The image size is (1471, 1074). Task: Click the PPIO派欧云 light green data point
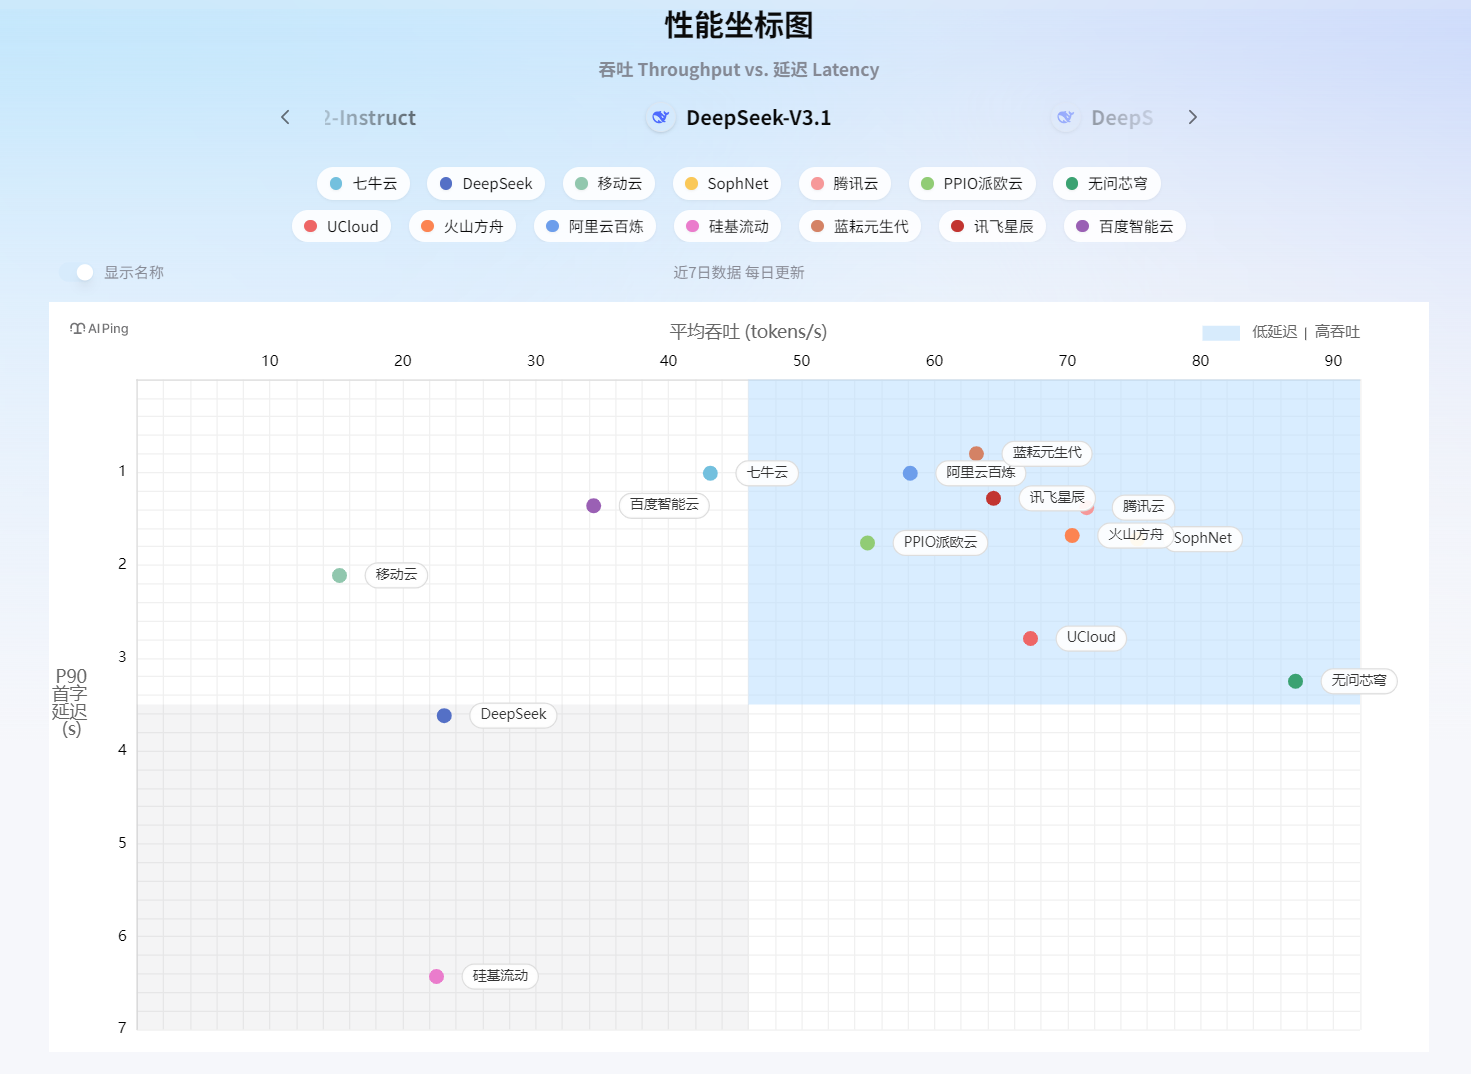[x=868, y=543]
